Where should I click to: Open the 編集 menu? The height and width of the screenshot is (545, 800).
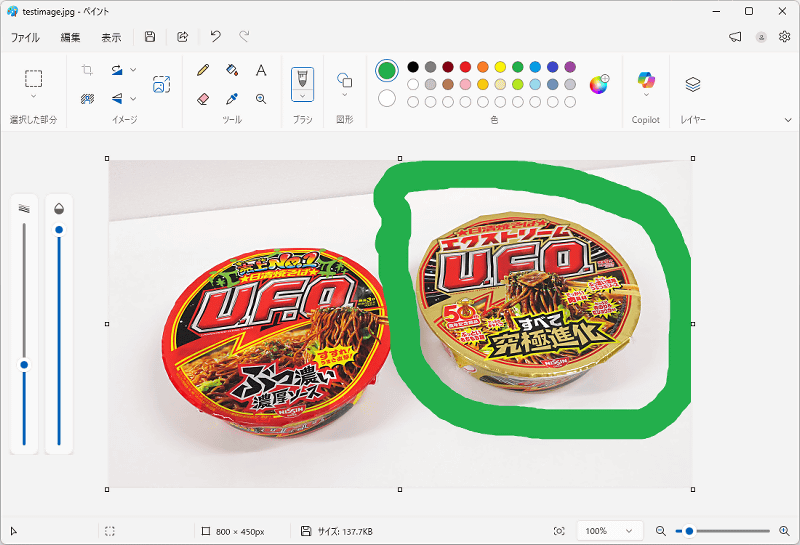tap(70, 37)
